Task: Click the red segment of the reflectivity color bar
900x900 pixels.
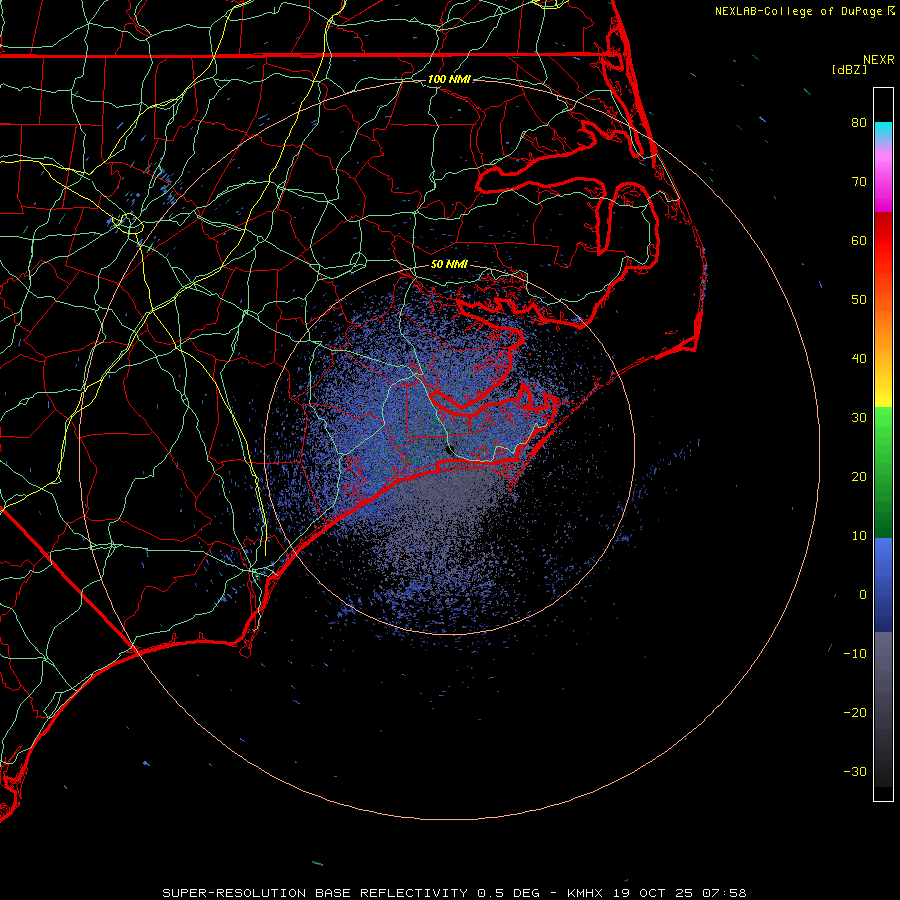Action: [883, 241]
